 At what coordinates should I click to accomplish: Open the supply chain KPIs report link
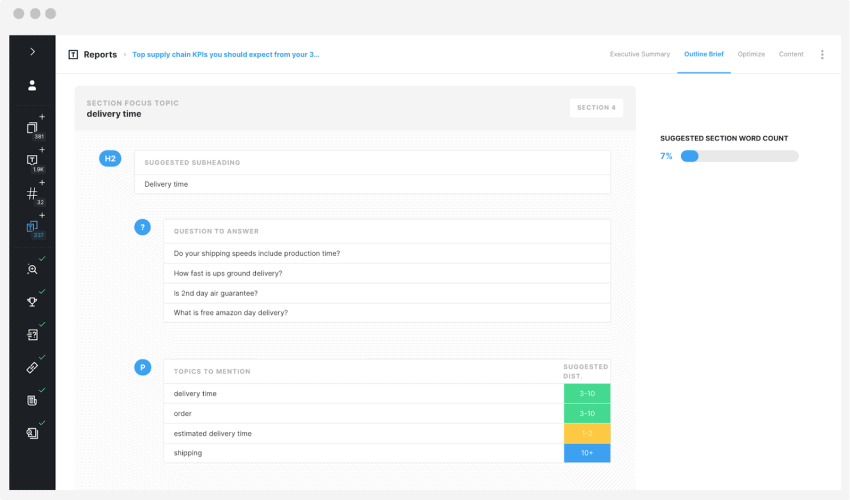[x=226, y=54]
